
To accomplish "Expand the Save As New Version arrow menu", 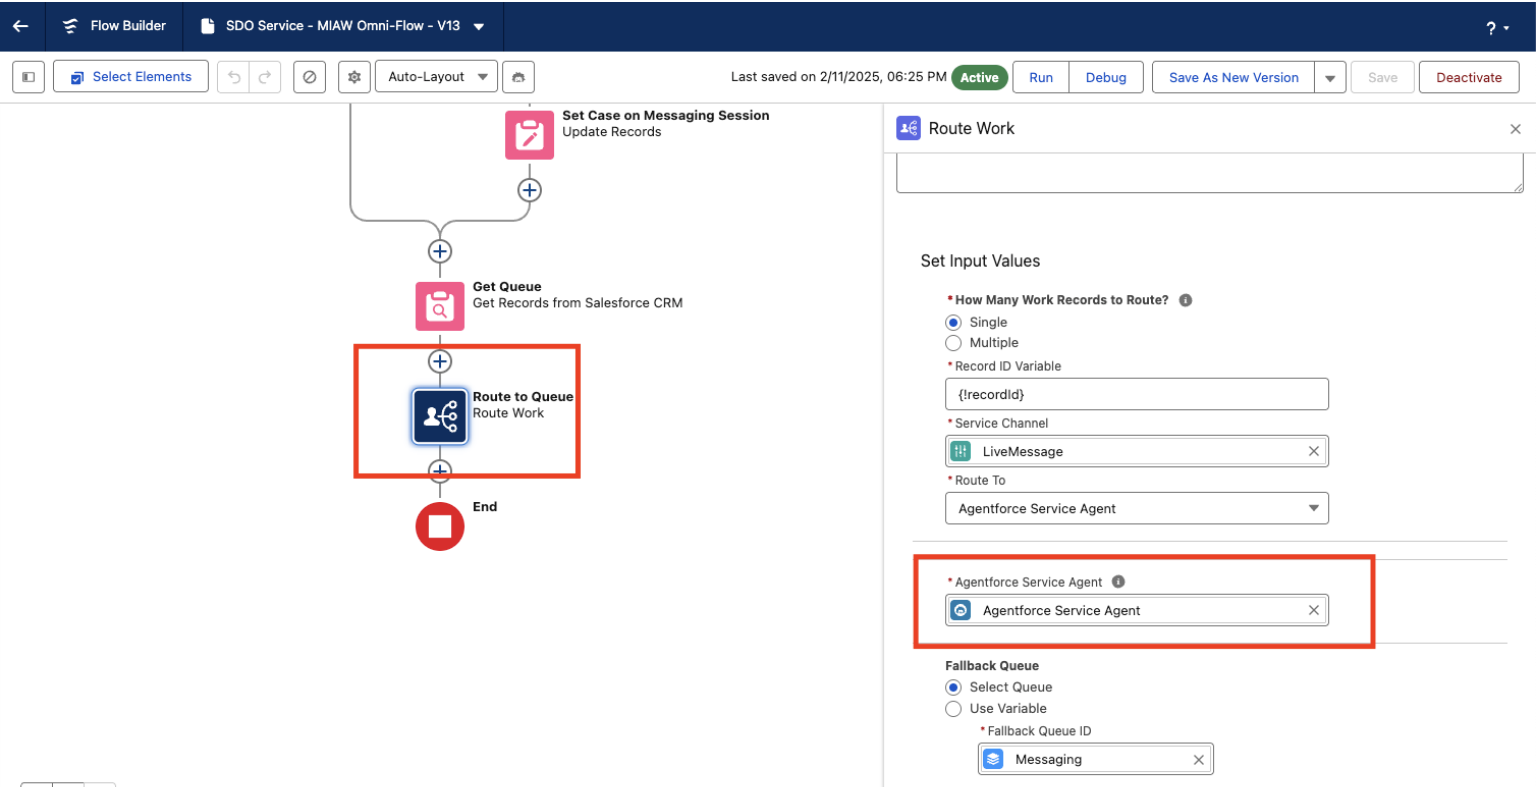I will pos(1330,77).
